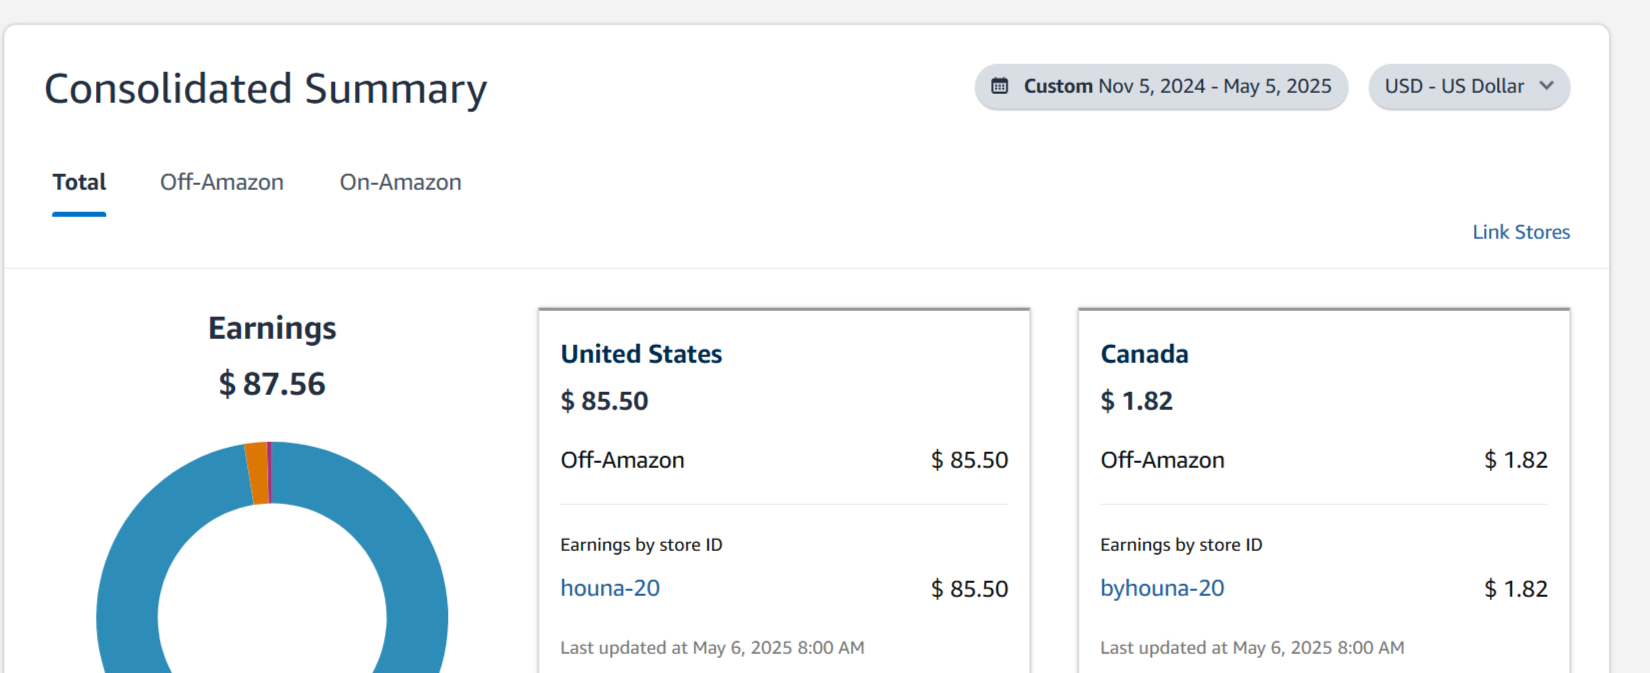Click the Canada card heading
Viewport: 1650px width, 673px height.
point(1144,354)
